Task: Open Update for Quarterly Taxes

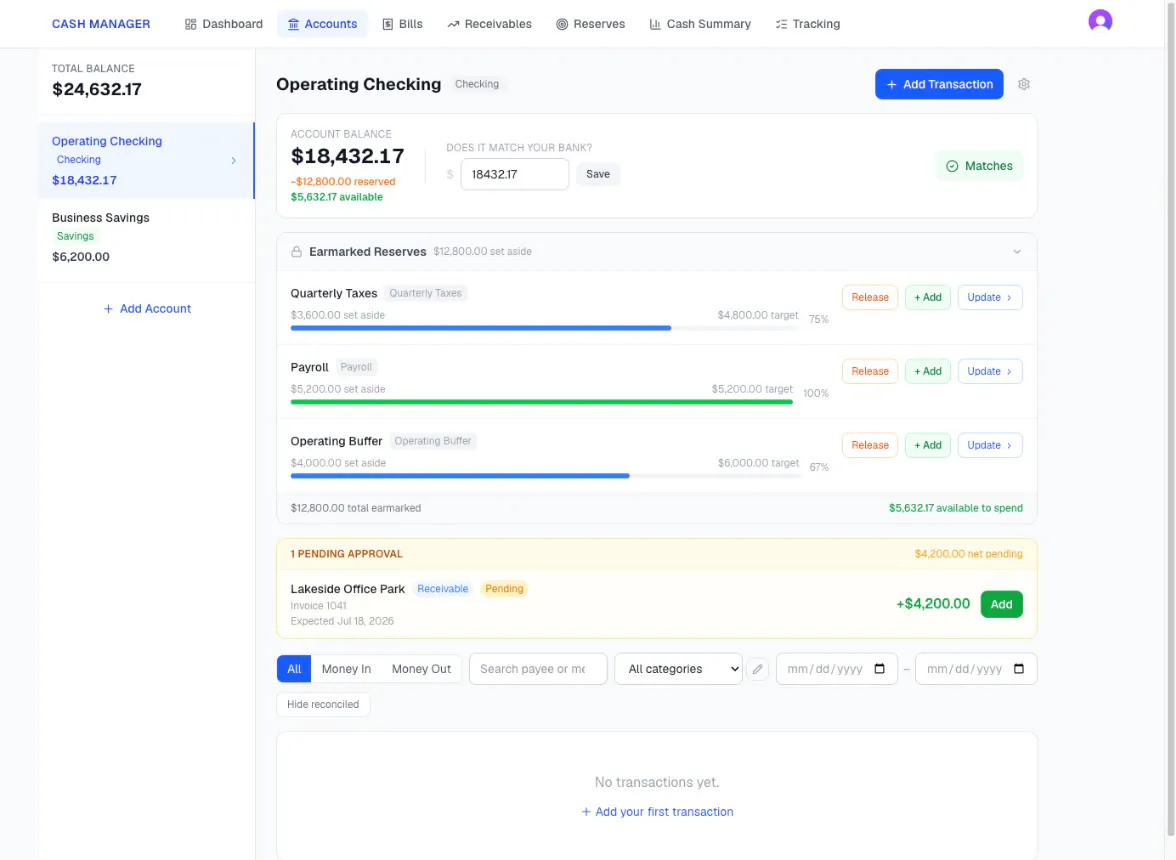Action: pyautogui.click(x=989, y=297)
